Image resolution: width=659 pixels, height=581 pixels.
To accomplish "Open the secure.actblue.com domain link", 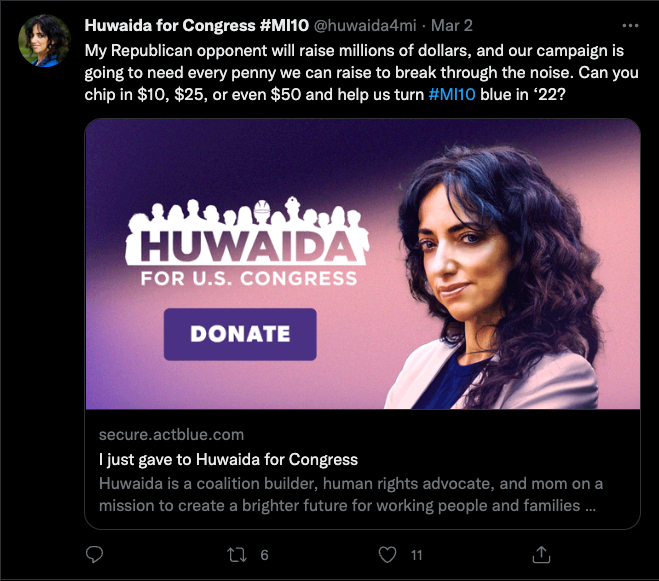I will tap(171, 434).
